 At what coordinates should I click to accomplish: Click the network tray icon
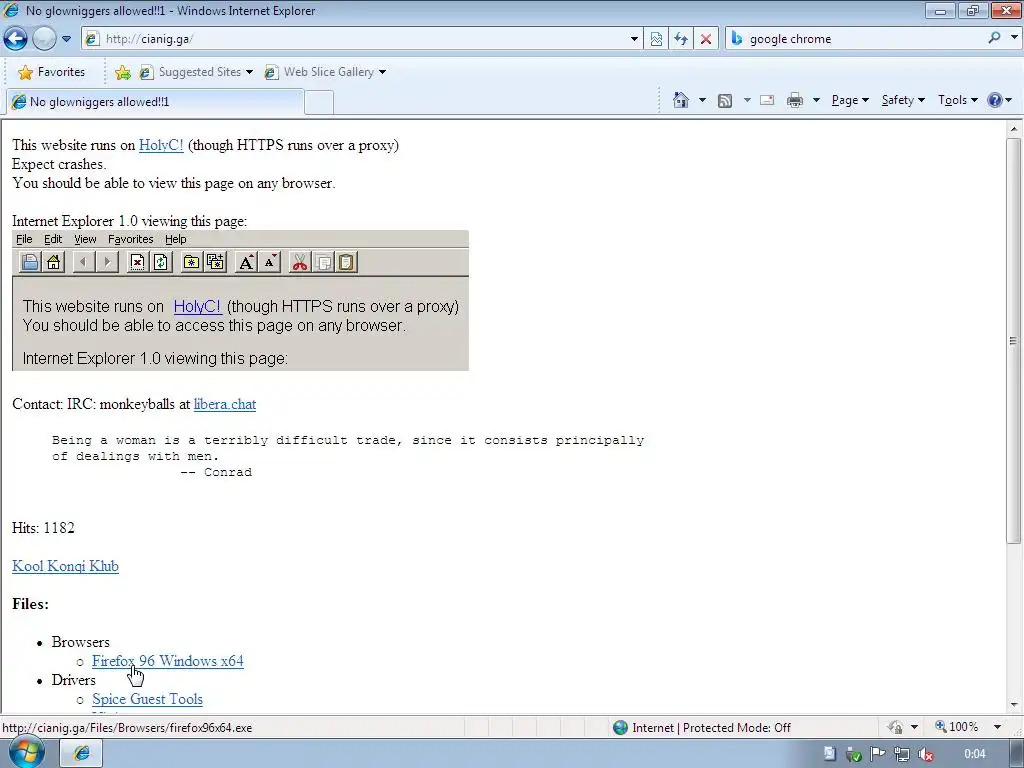pyautogui.click(x=902, y=754)
